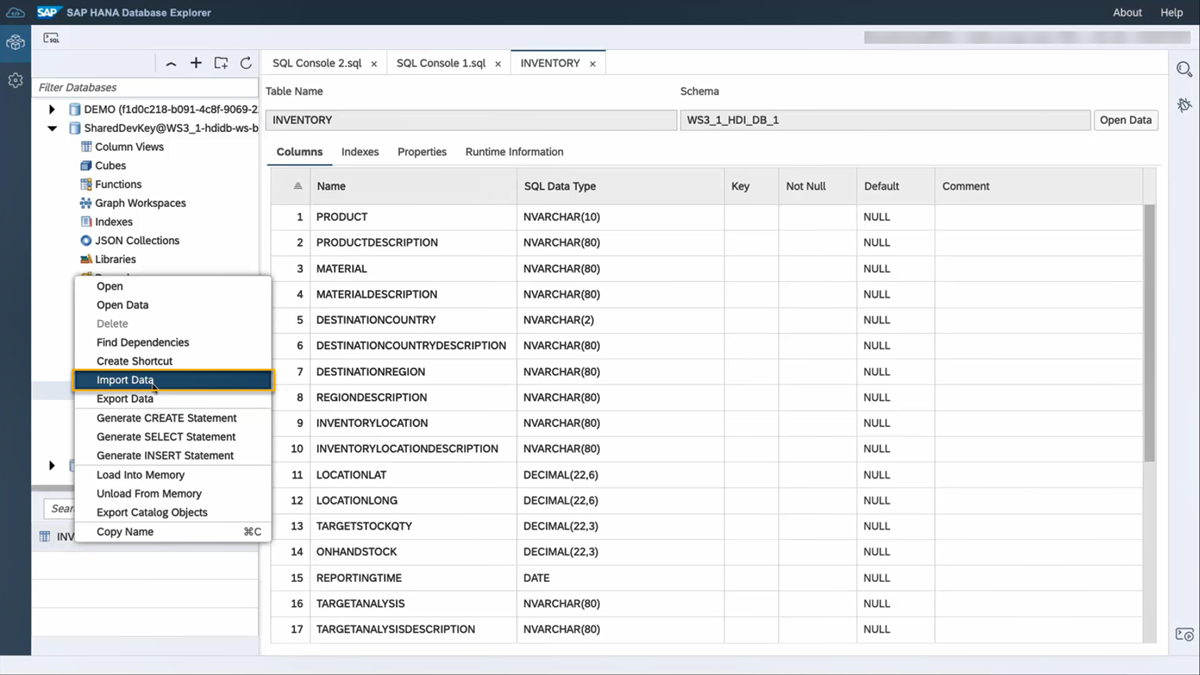Click the SAP logo
Viewport: 1200px width, 675px height.
(x=50, y=12)
